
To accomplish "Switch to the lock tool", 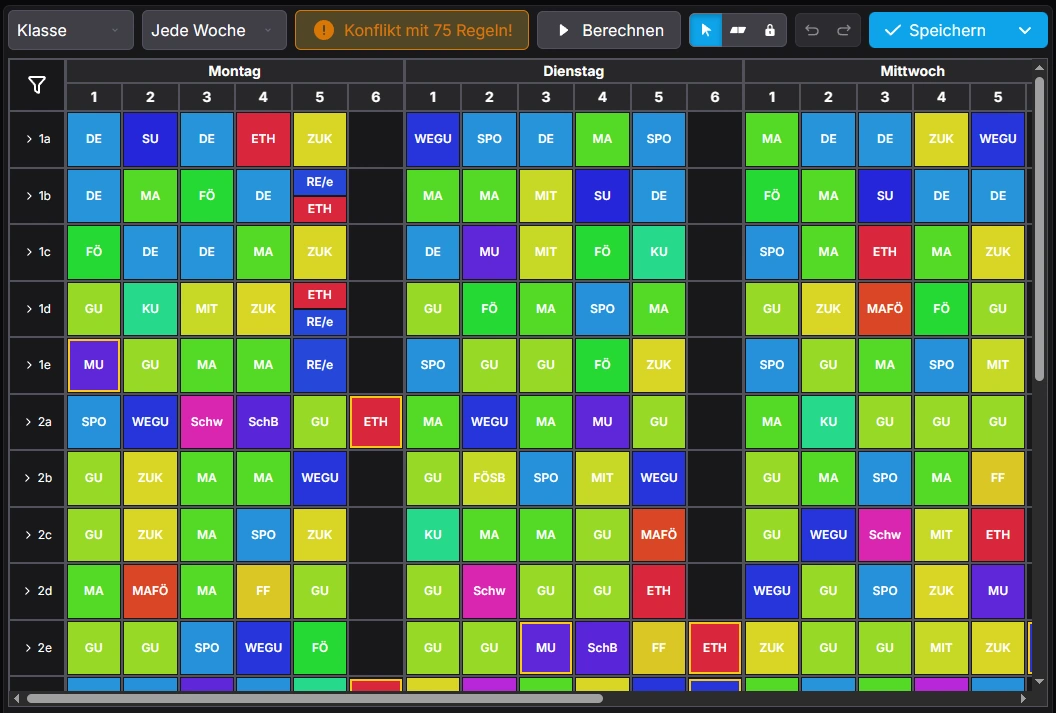I will click(x=769, y=30).
